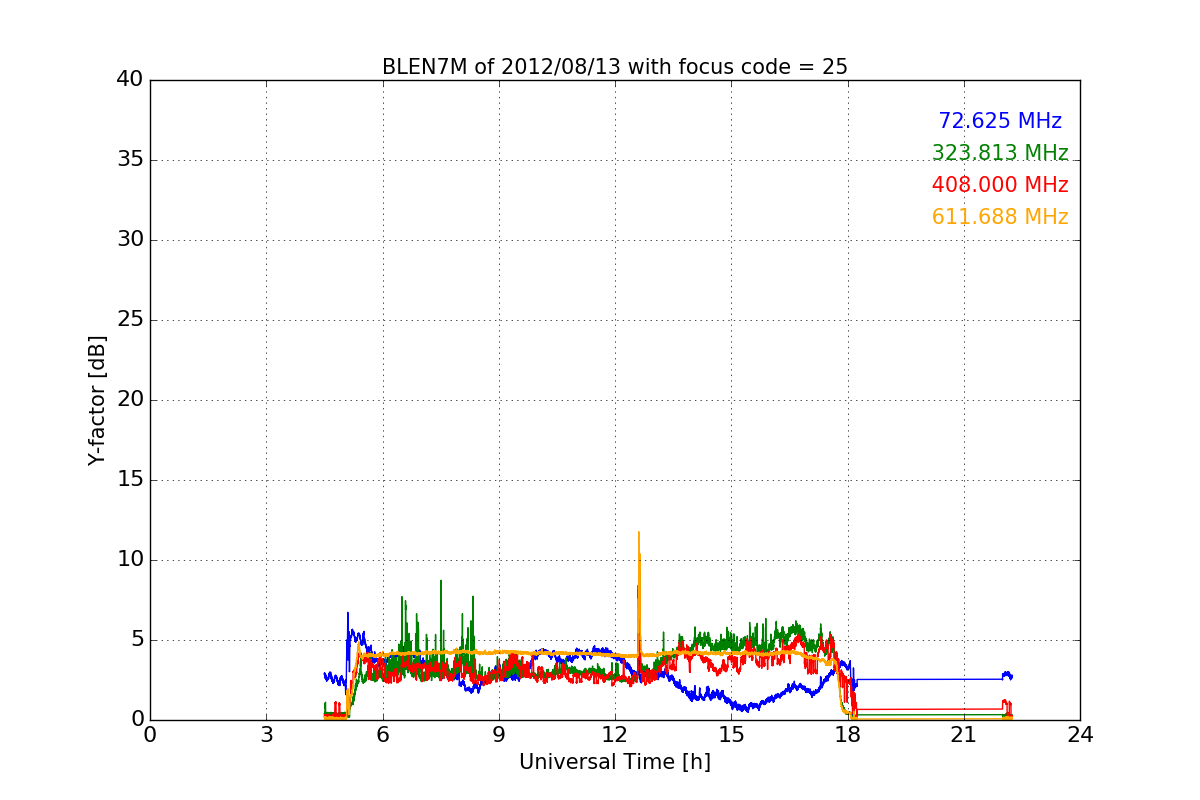Click the y-axis tick label 10
Image resolution: width=1200 pixels, height=800 pixels.
click(x=129, y=560)
